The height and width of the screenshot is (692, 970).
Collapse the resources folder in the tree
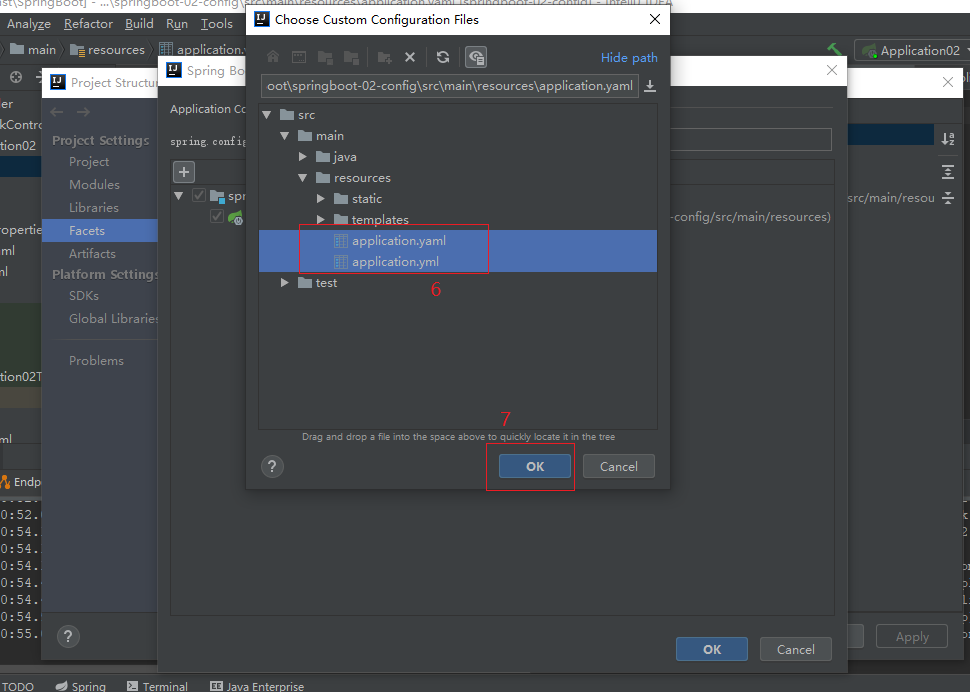click(303, 178)
